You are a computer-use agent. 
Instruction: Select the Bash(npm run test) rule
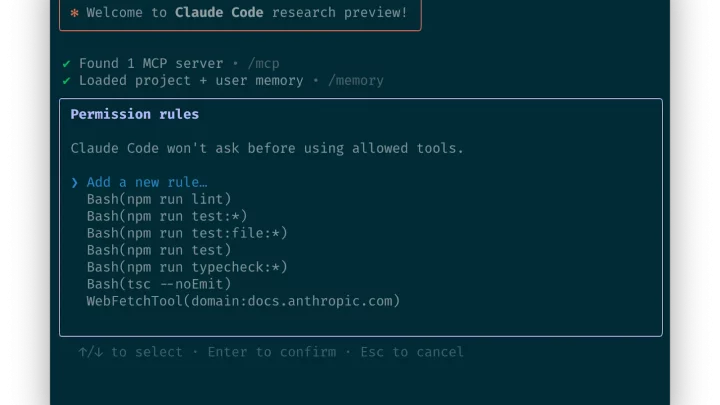coord(159,250)
